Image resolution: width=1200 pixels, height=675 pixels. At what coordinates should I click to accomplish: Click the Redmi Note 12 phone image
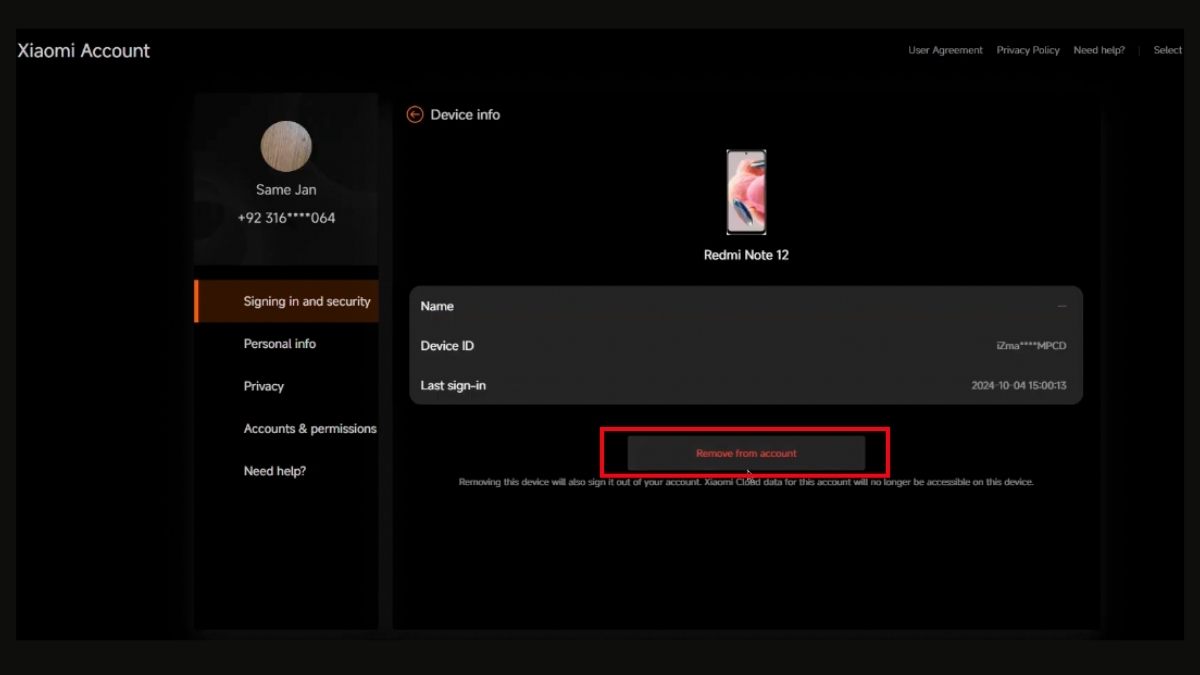(x=746, y=192)
